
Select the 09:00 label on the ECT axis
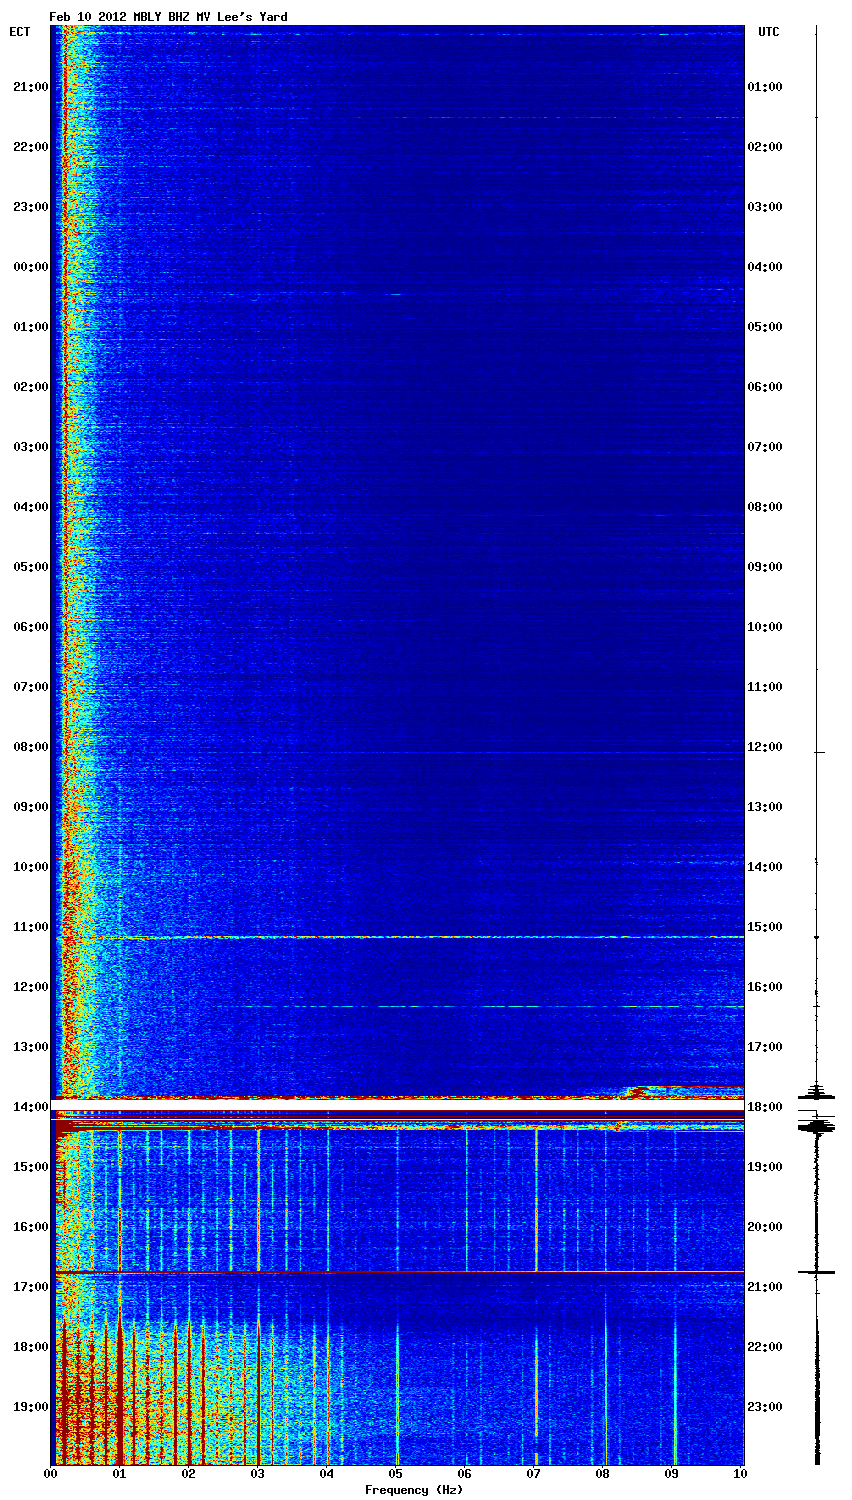(30, 807)
